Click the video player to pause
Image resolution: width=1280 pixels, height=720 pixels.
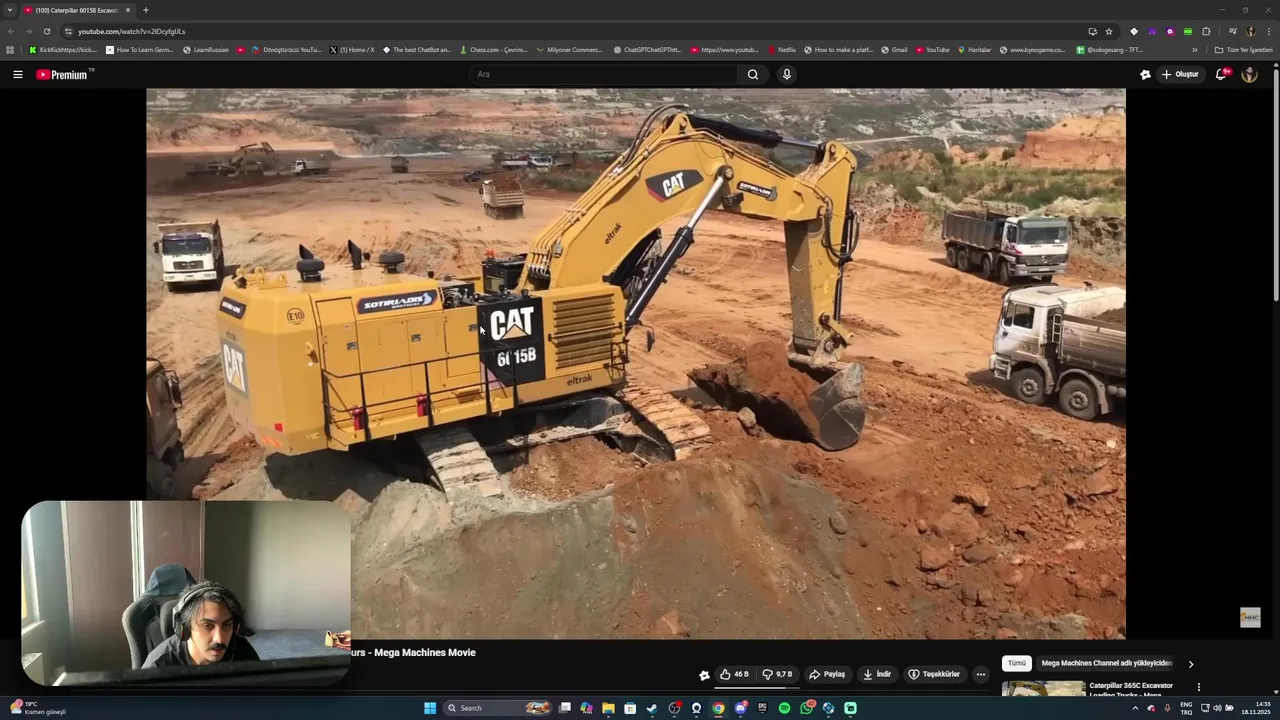(635, 363)
